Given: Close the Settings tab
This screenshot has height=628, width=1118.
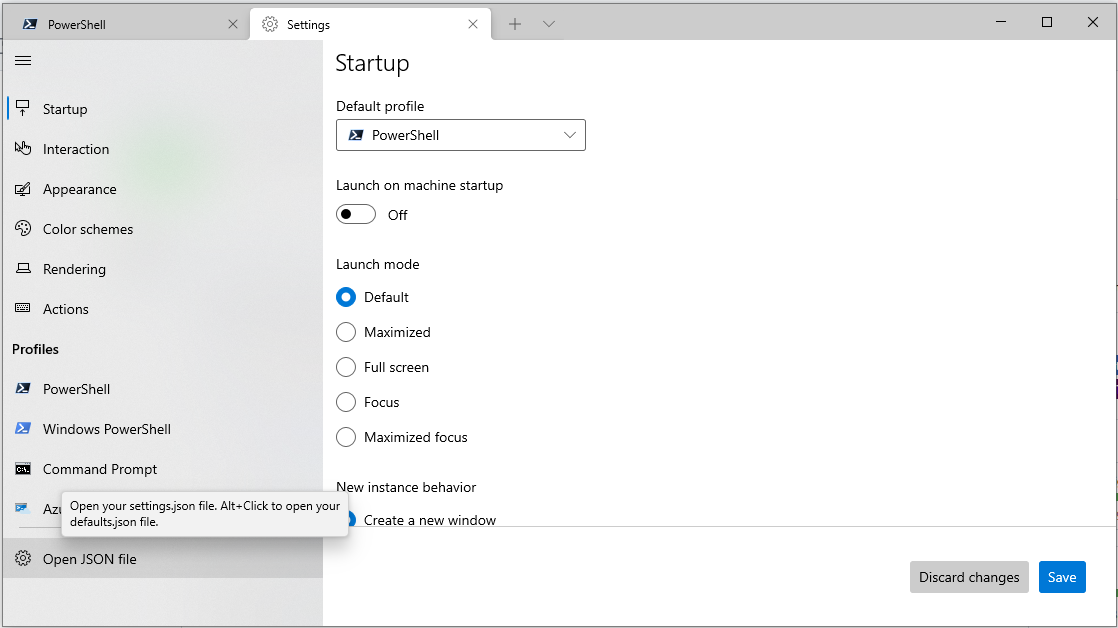Looking at the screenshot, I should click(x=473, y=24).
